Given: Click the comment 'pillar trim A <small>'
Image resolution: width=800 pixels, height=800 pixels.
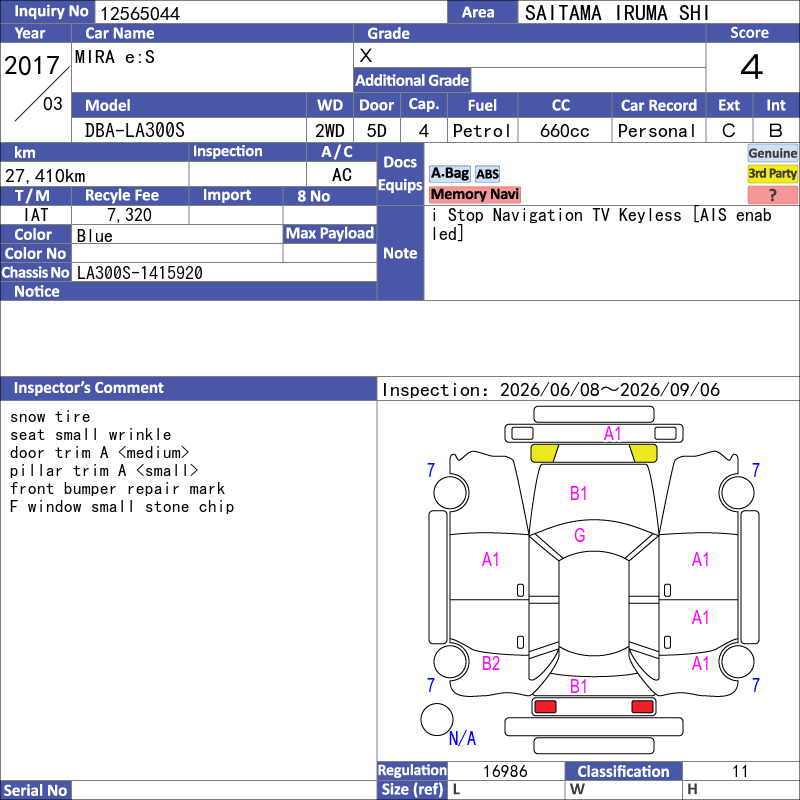Looking at the screenshot, I should coord(104,470).
